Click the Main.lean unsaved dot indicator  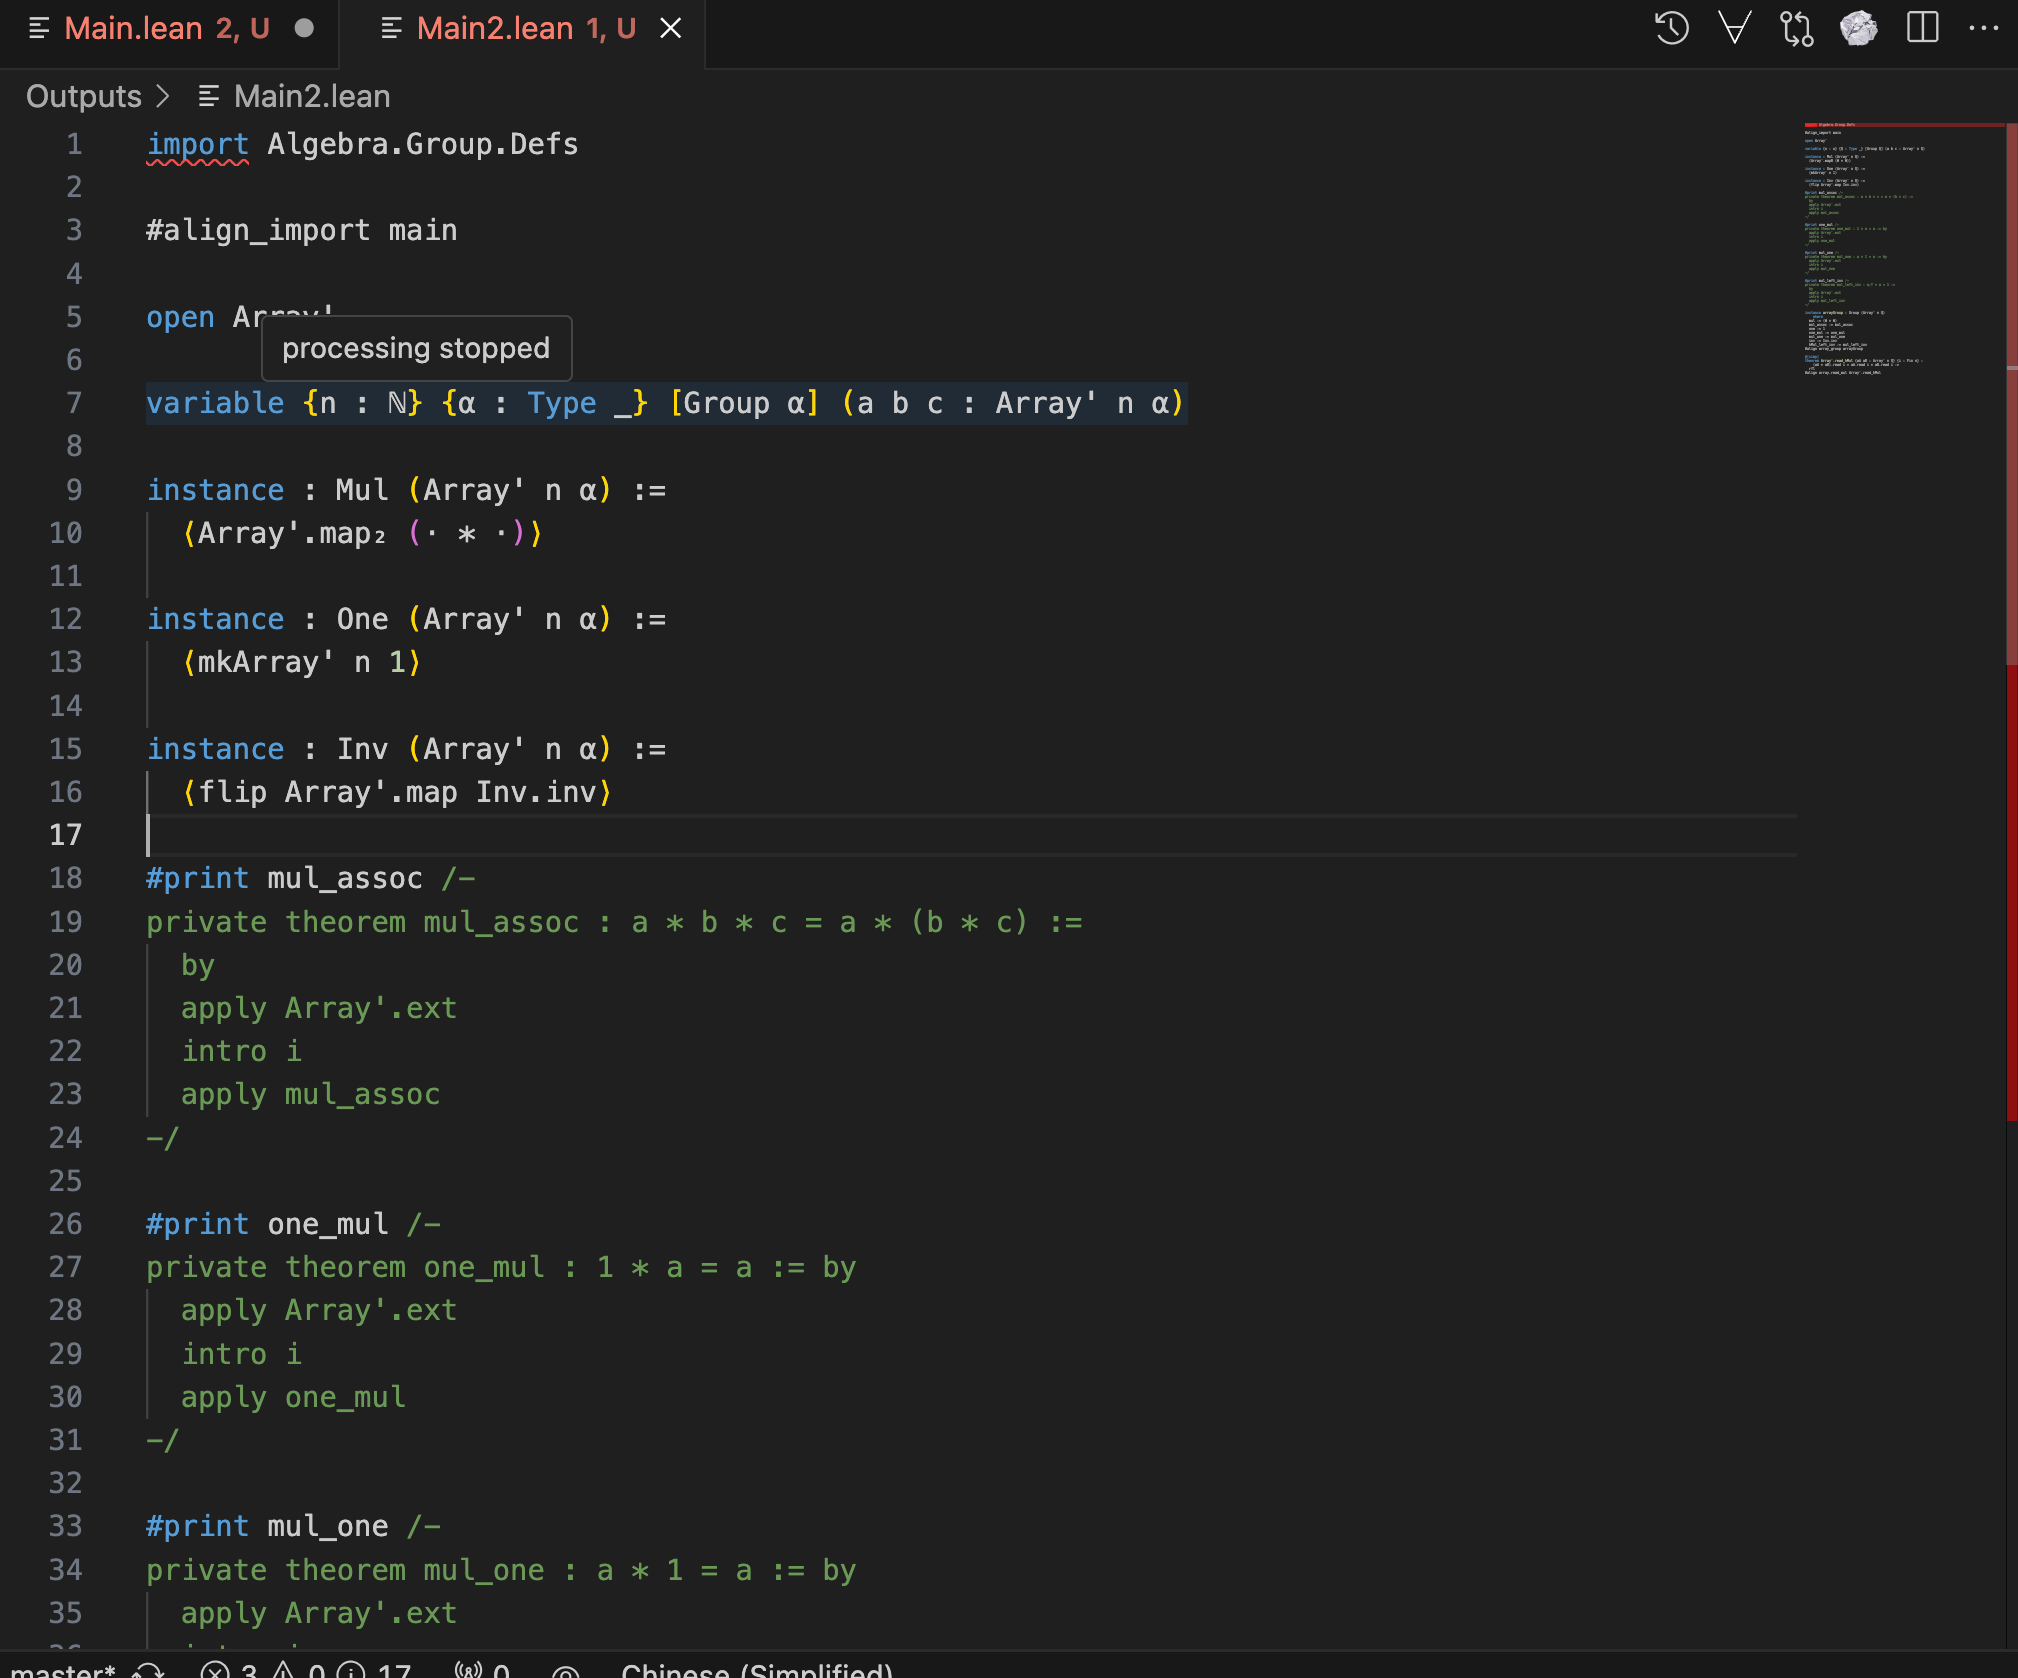pos(304,29)
